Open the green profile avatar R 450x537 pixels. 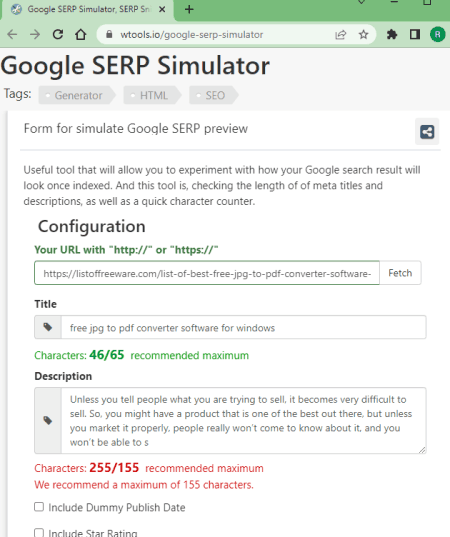[x=437, y=34]
